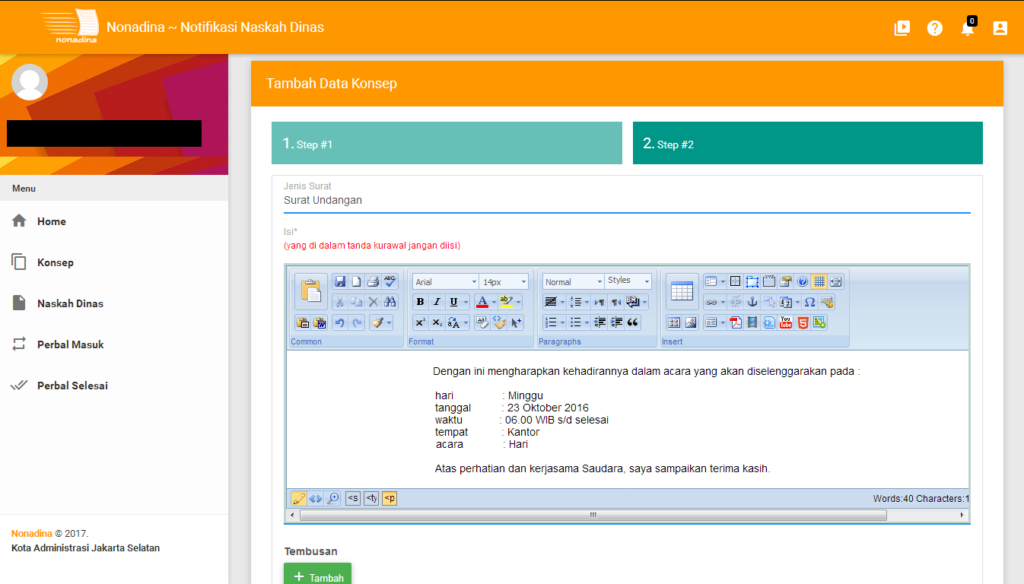
Task: Apply superscript formatting
Action: point(420,323)
